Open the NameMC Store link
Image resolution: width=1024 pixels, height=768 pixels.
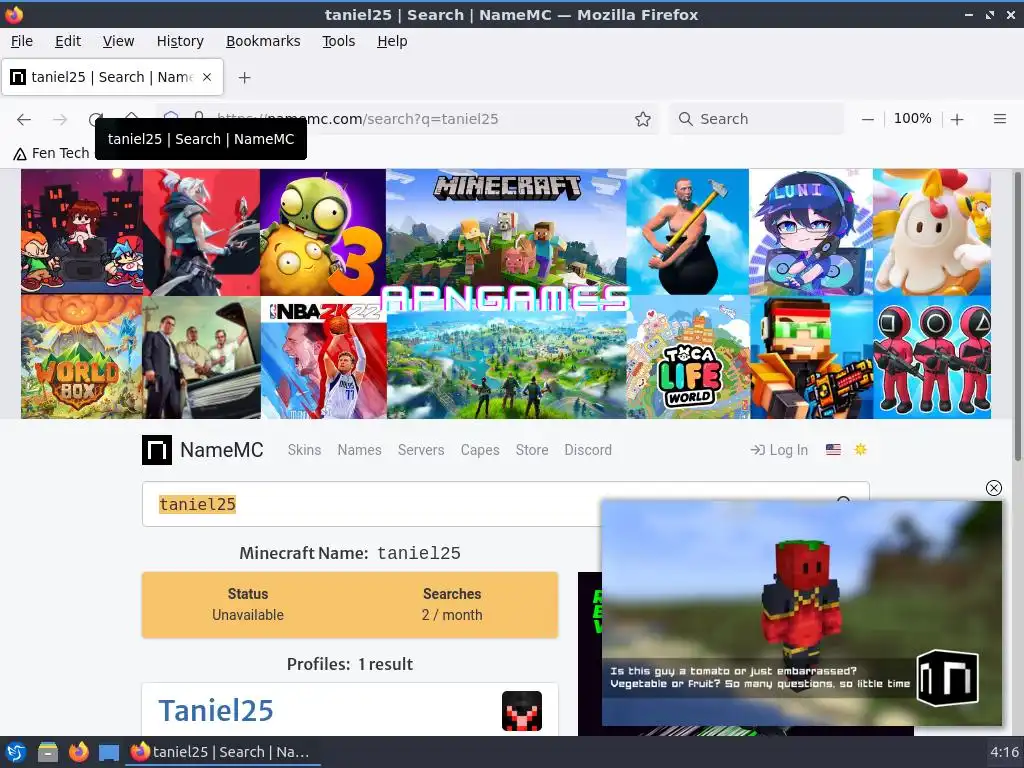coord(532,450)
